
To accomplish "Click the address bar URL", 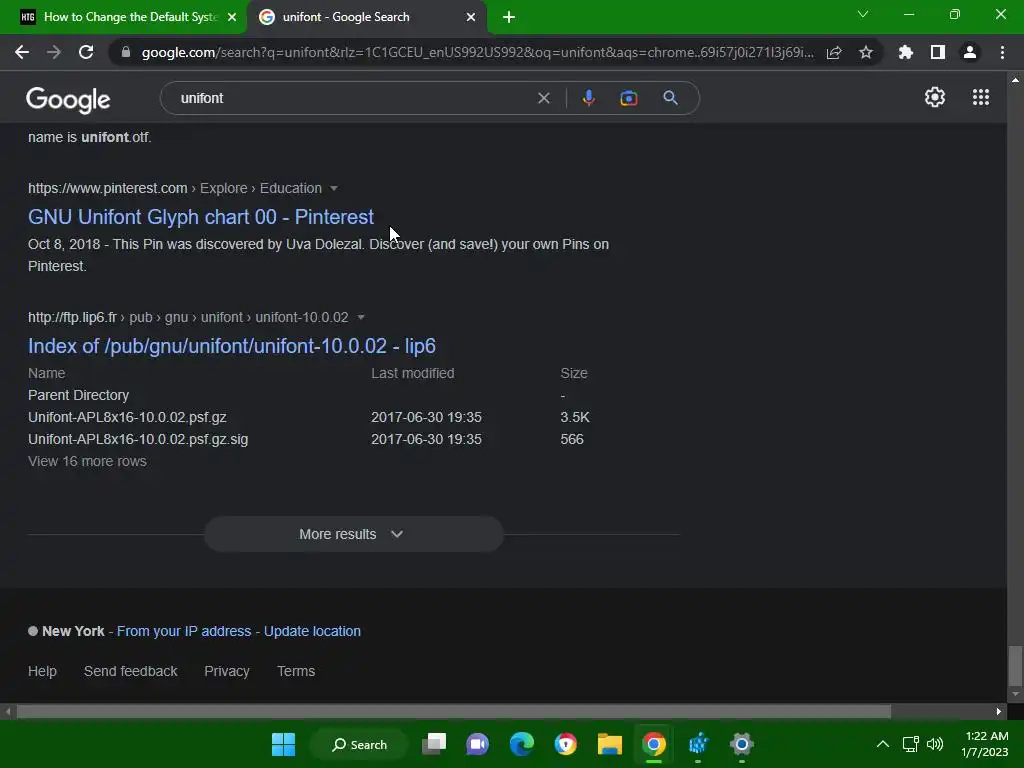I will point(477,52).
